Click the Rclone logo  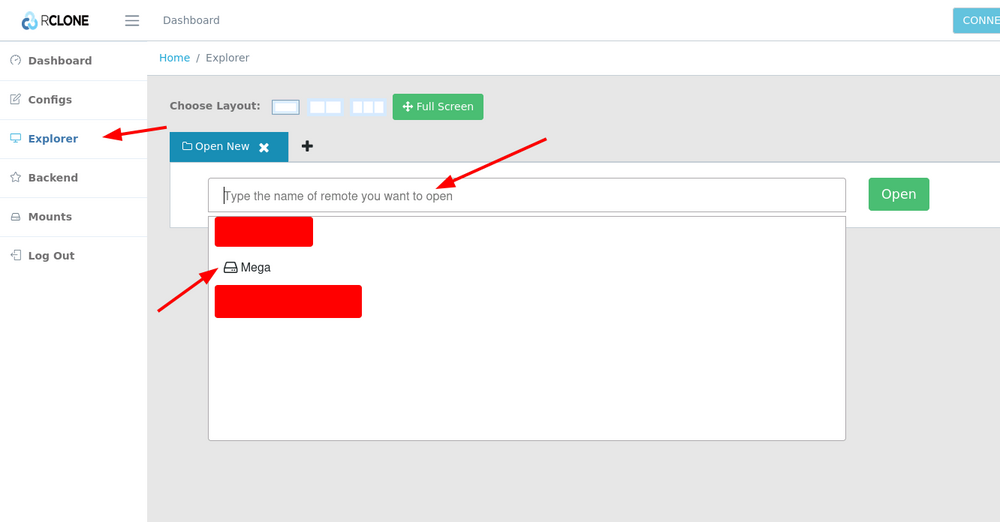pyautogui.click(x=55, y=20)
